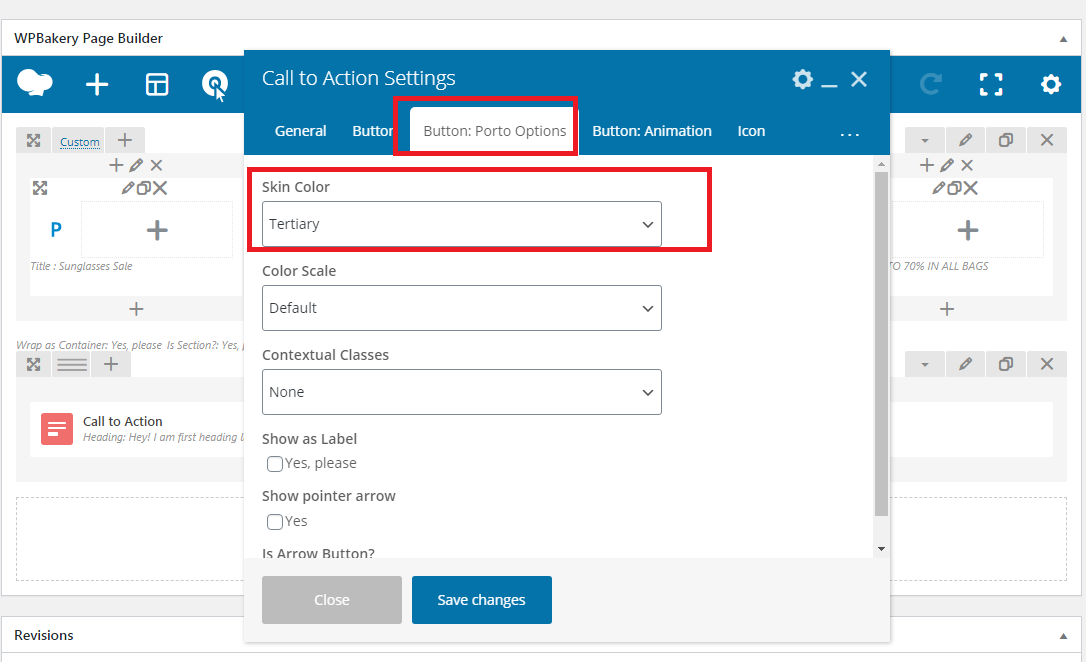Switch to the General tab
The height and width of the screenshot is (662, 1086).
300,131
